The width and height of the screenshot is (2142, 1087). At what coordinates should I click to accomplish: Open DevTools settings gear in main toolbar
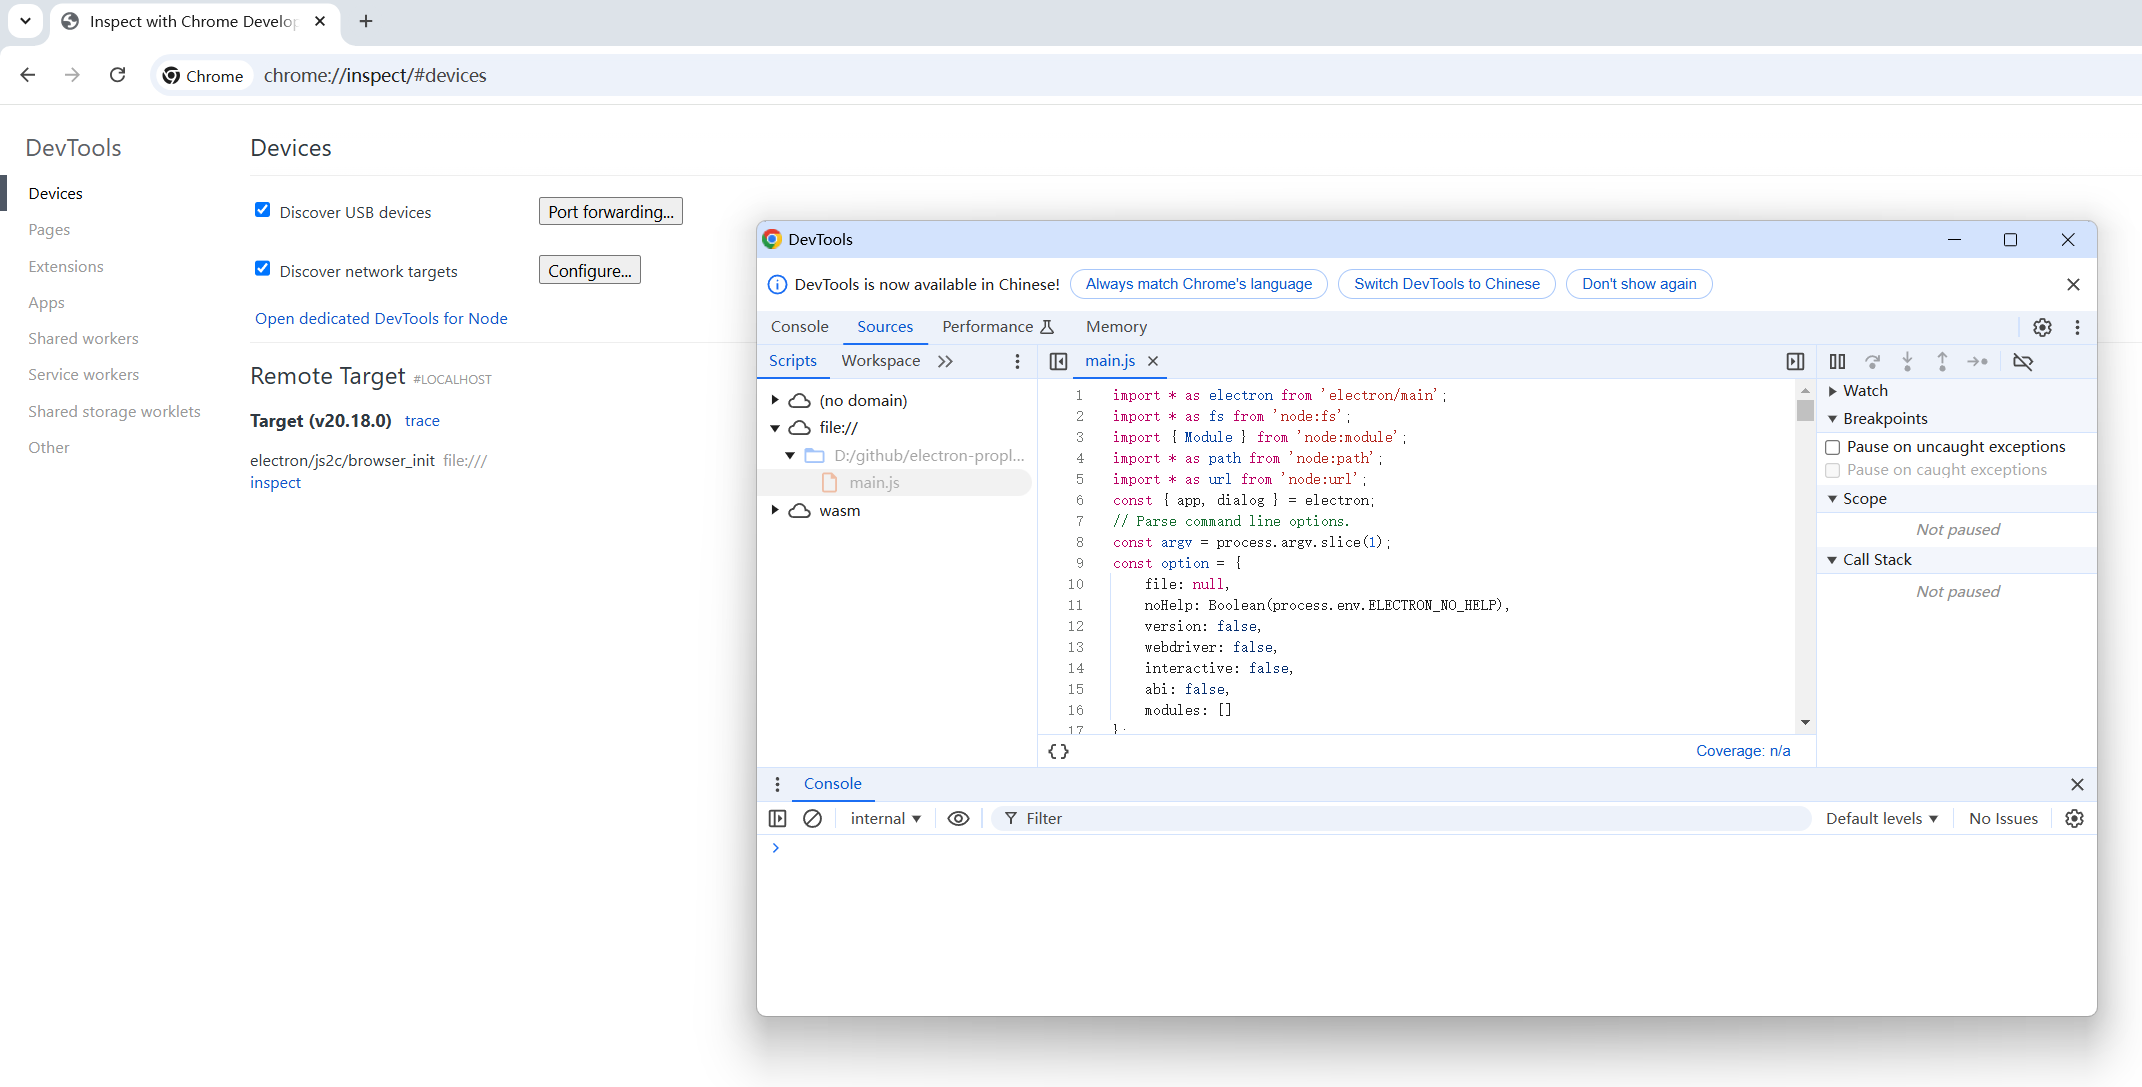[2042, 327]
